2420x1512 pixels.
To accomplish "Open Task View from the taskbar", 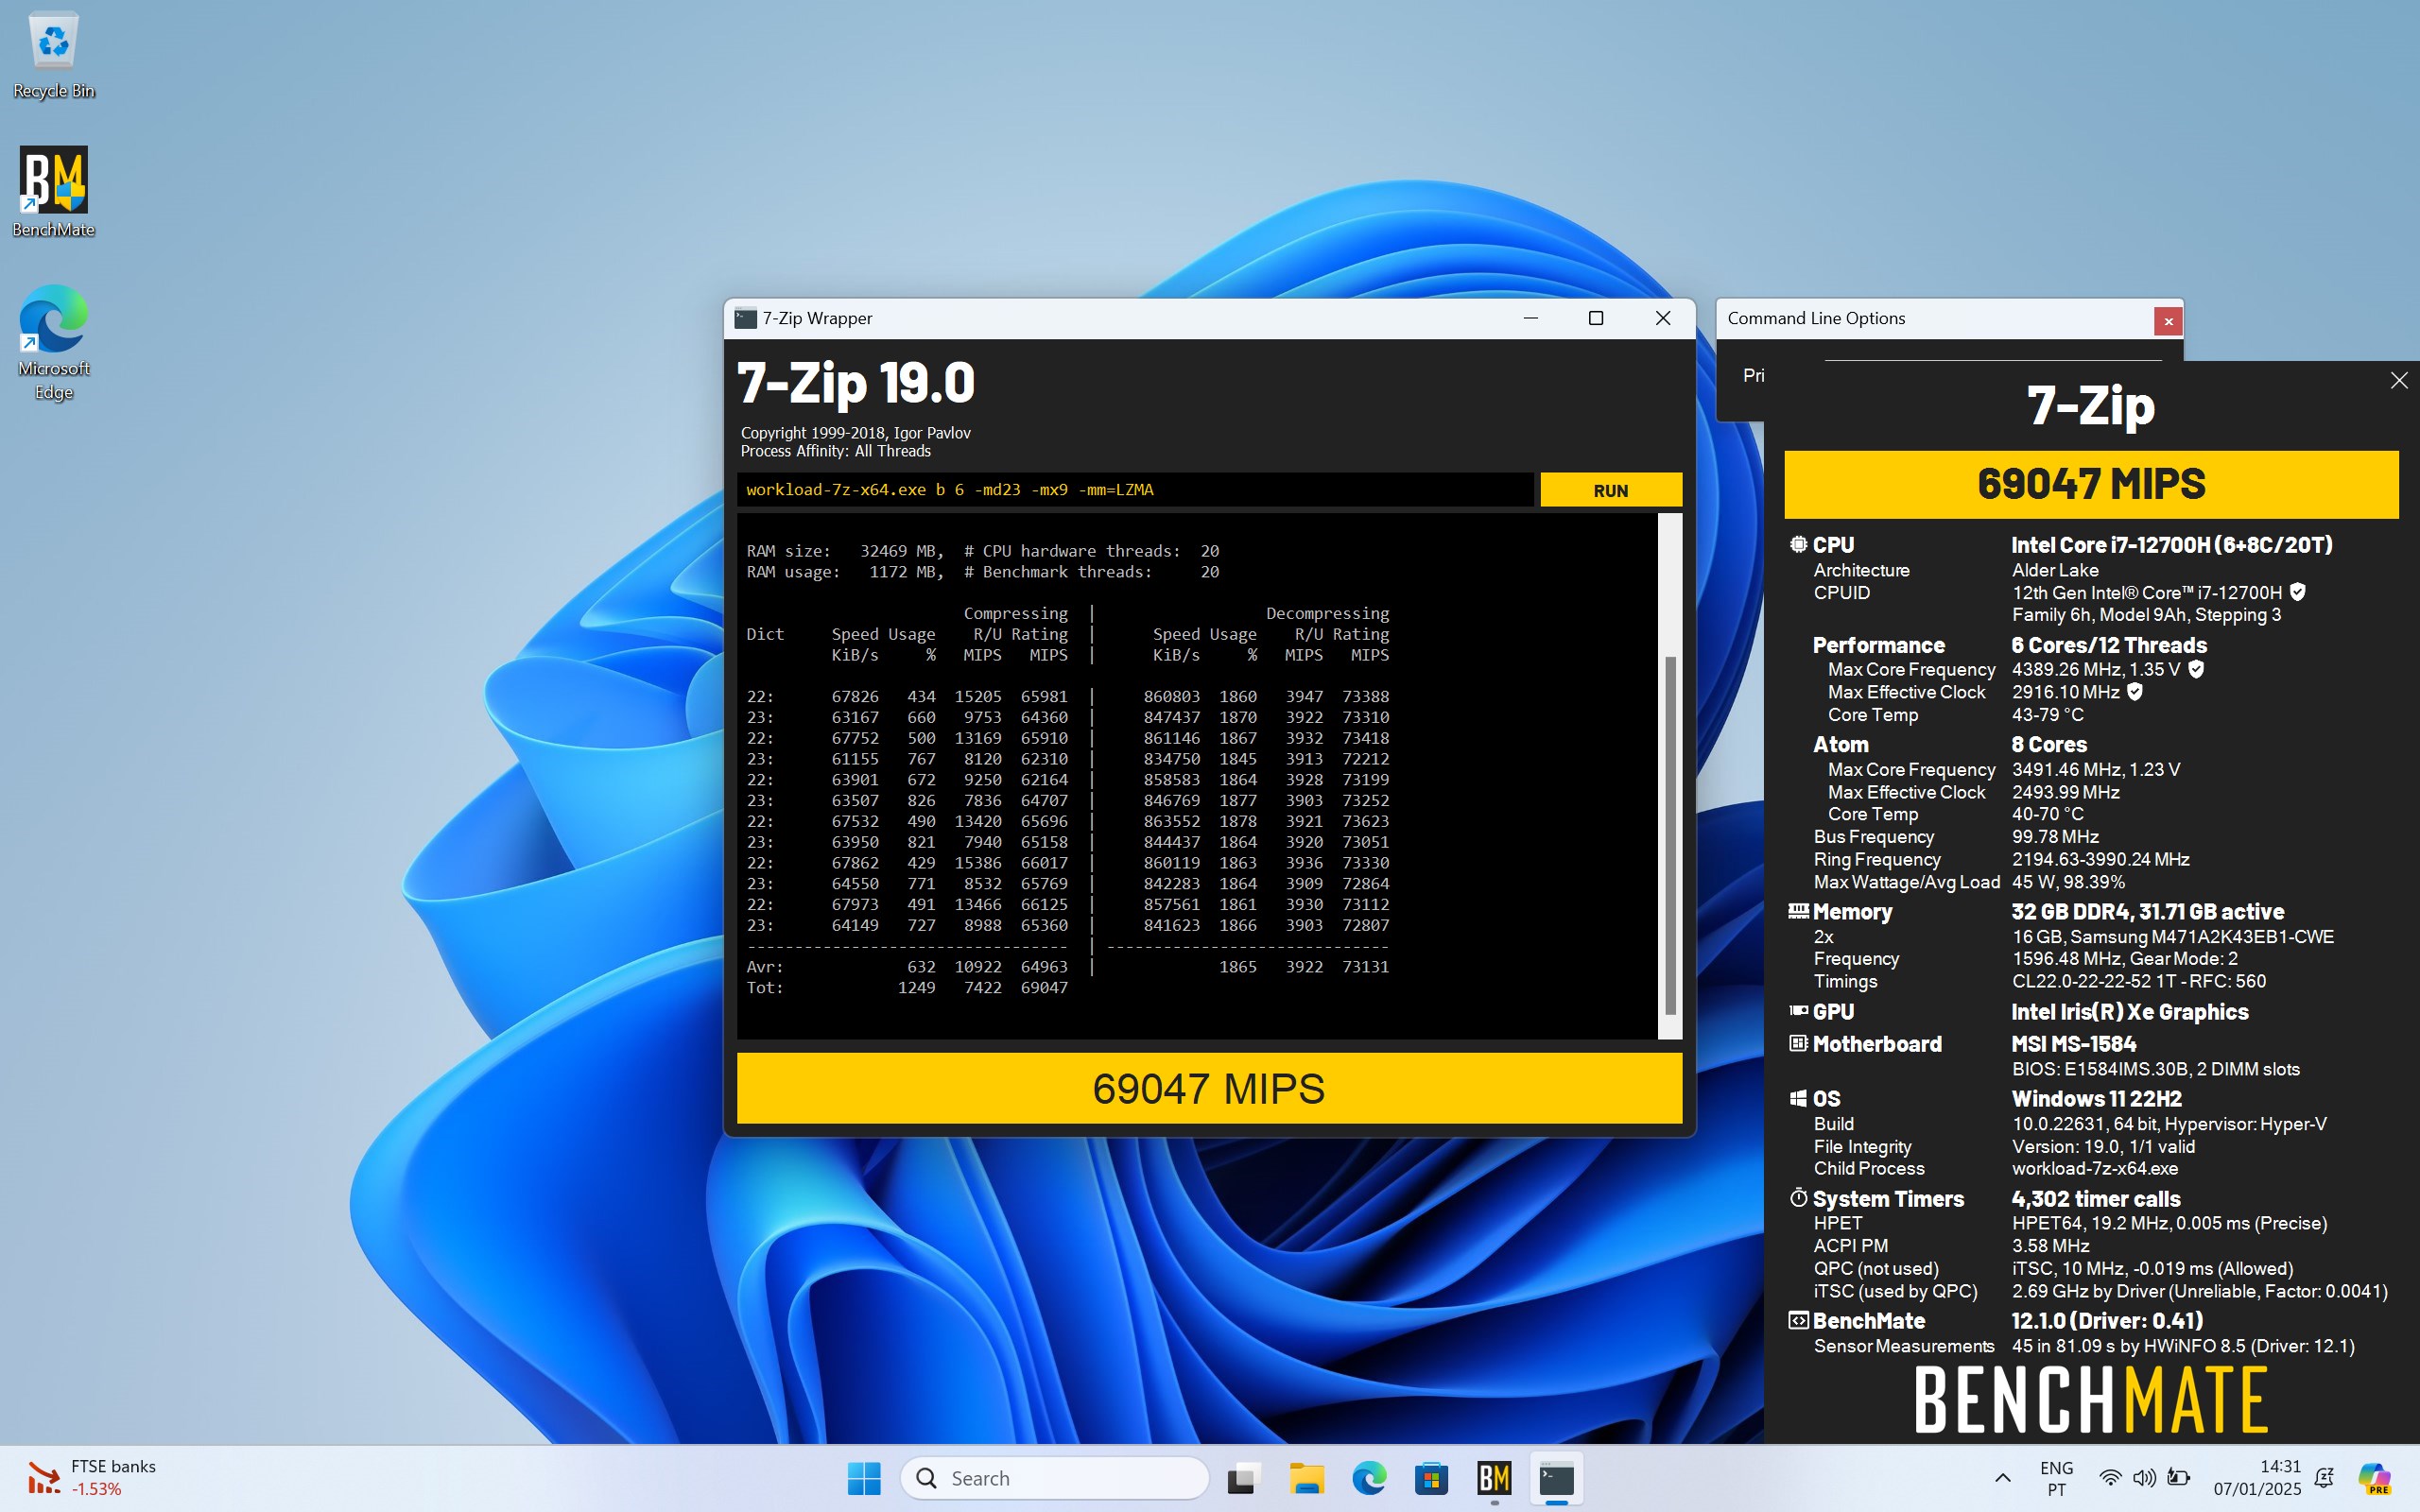I will [1243, 1478].
